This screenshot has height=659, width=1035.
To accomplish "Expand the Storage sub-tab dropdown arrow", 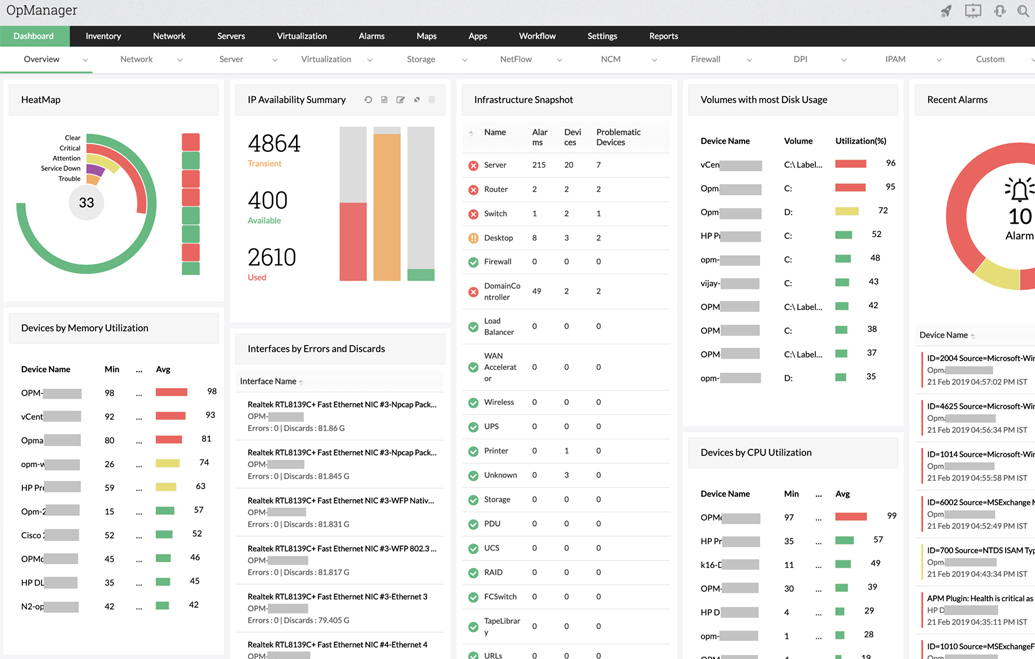I will pyautogui.click(x=465, y=60).
